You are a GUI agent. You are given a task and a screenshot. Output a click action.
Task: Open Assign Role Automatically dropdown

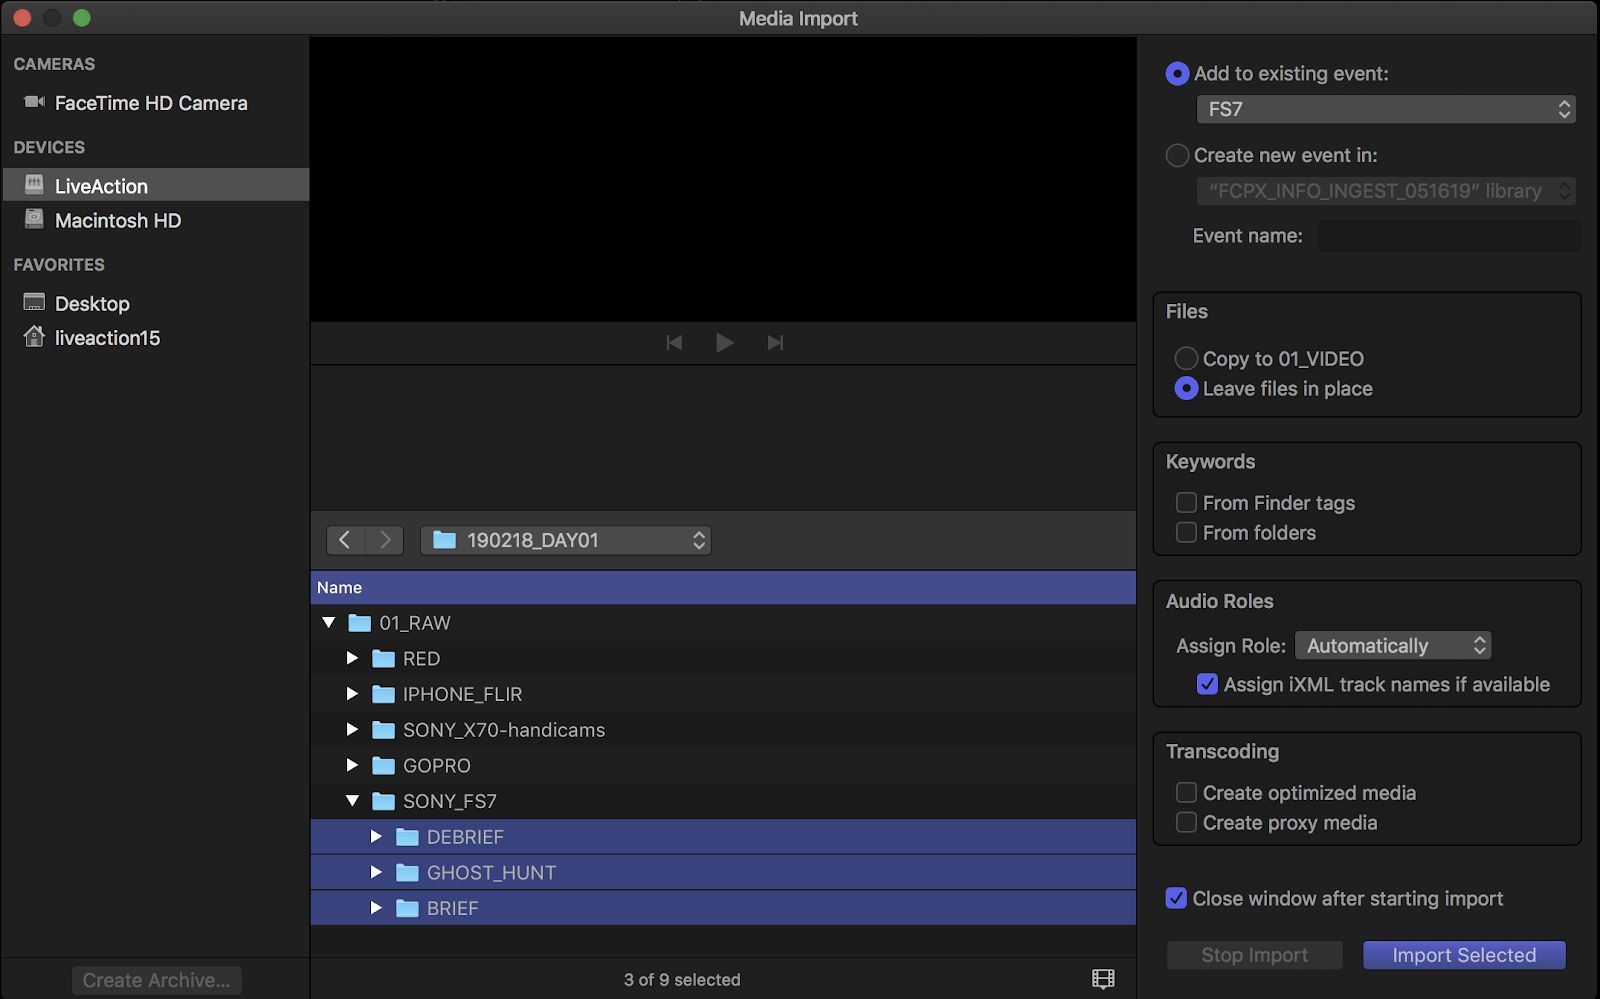pos(1393,645)
